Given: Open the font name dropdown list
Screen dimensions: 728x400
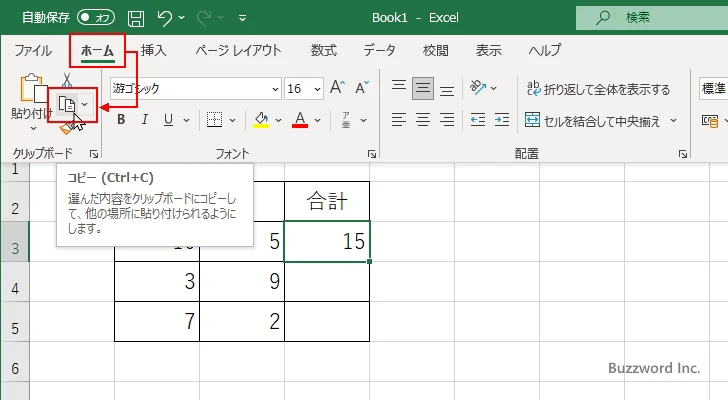Looking at the screenshot, I should 275,89.
